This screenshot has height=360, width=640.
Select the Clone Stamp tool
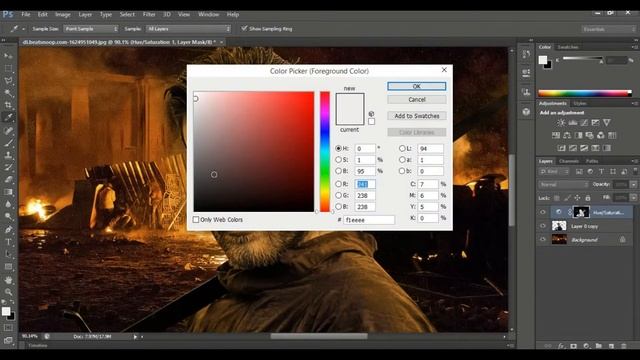[8, 155]
